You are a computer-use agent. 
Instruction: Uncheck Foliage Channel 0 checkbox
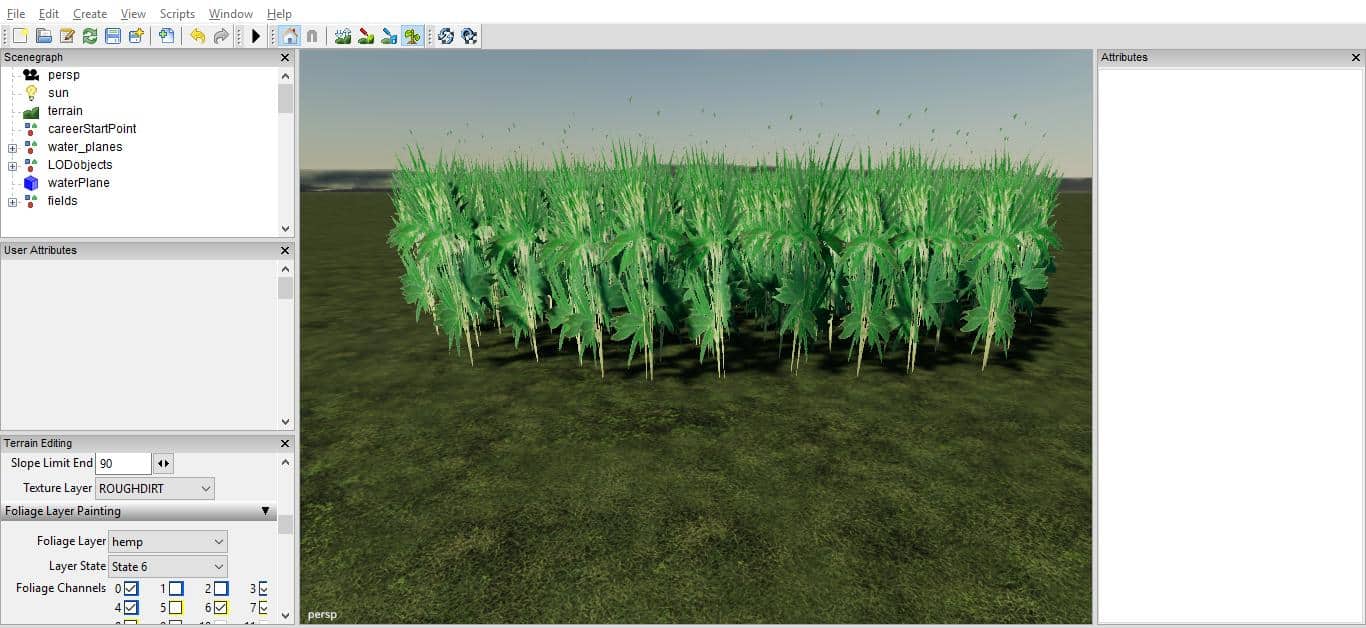(131, 589)
